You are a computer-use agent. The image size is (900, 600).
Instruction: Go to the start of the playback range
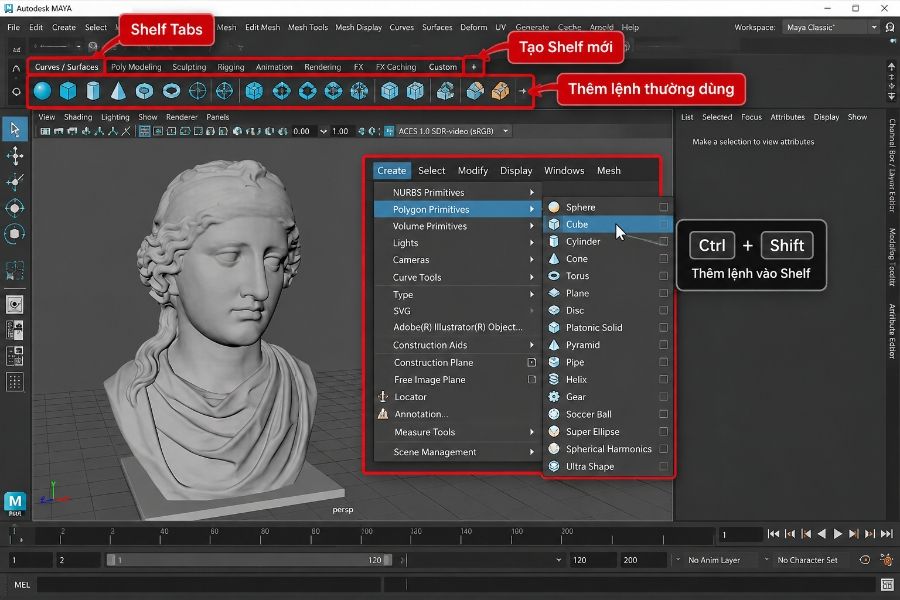point(773,534)
